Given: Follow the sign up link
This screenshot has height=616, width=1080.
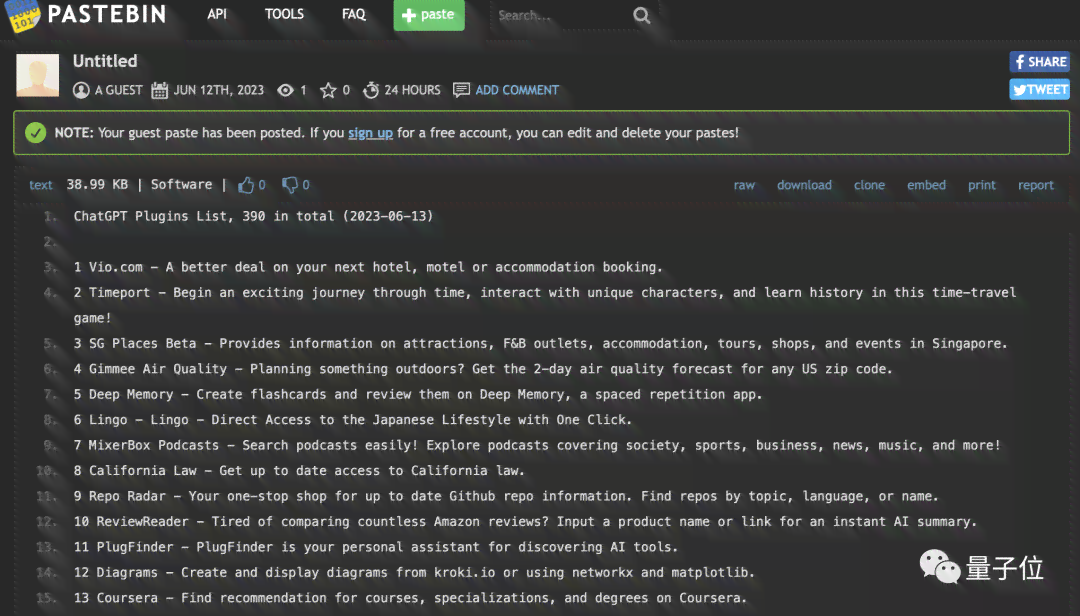Looking at the screenshot, I should [x=371, y=133].
